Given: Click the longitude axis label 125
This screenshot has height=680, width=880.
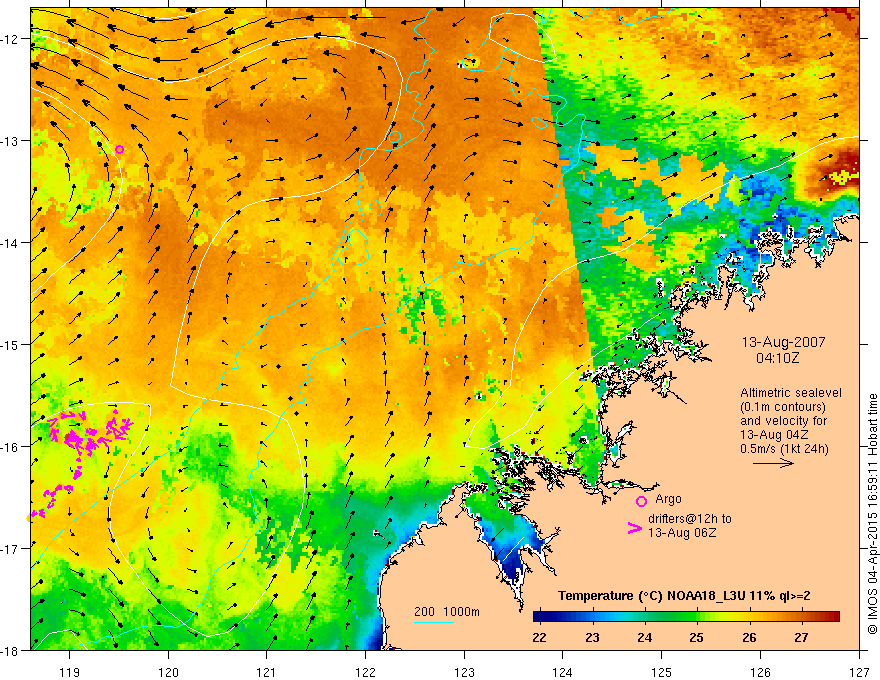Looking at the screenshot, I should [x=661, y=672].
